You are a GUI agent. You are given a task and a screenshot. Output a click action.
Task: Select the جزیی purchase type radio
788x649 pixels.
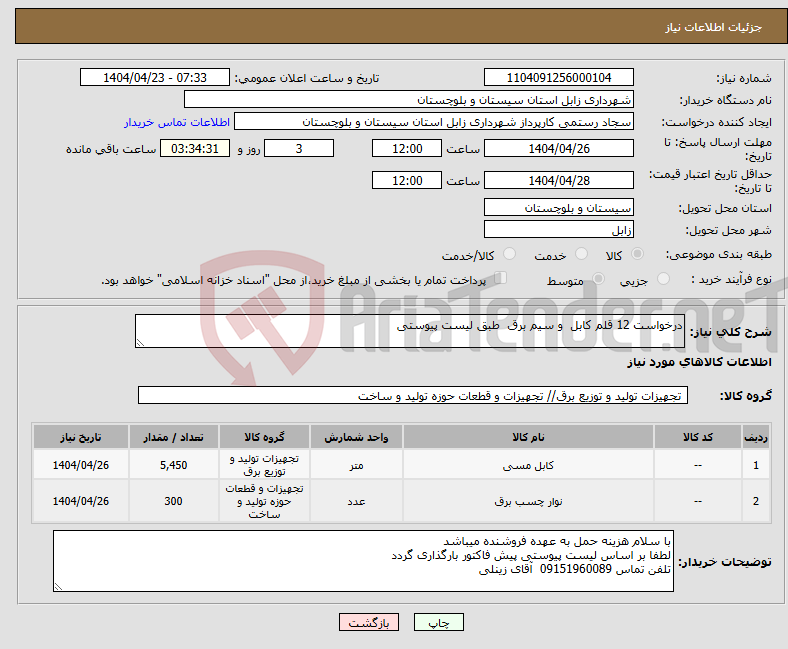click(x=663, y=279)
